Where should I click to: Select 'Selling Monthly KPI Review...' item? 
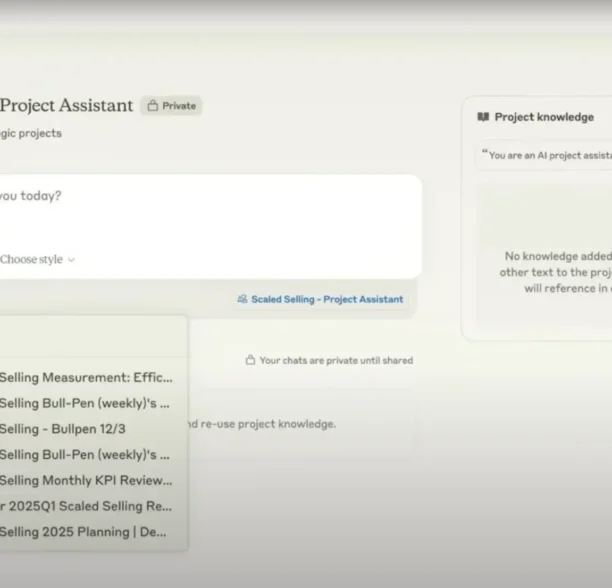(86, 480)
